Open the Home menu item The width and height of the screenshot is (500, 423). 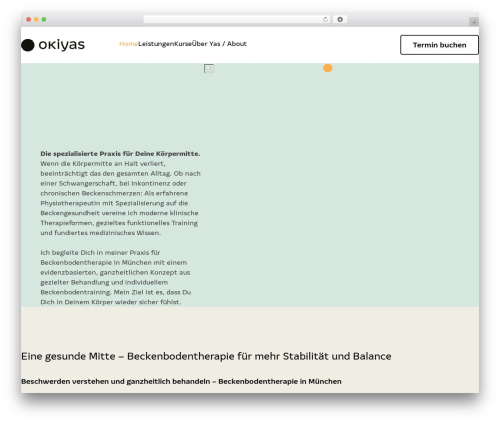coord(129,44)
